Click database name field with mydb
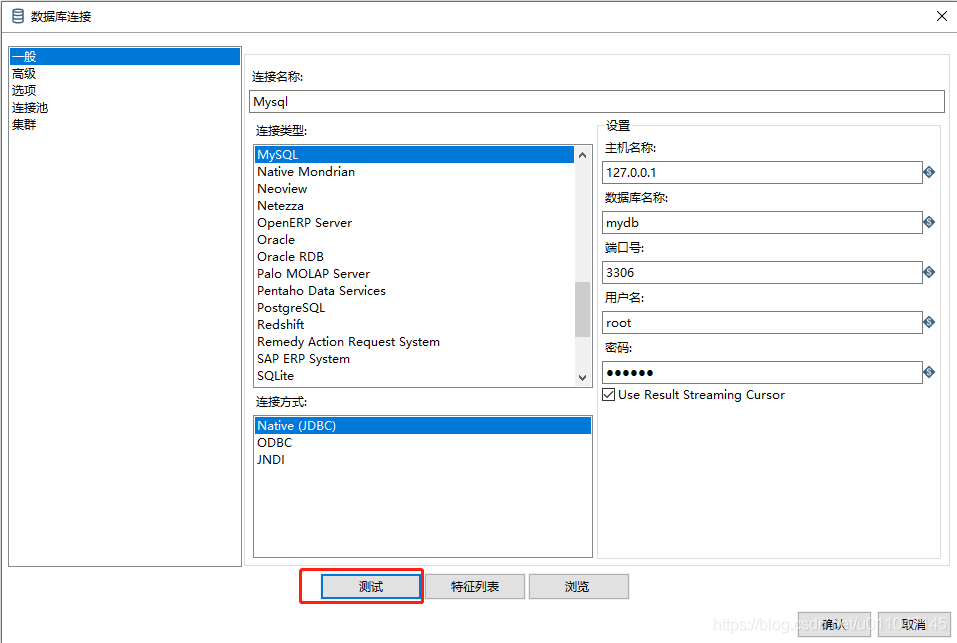Viewport: 957px width, 643px height. [x=762, y=223]
